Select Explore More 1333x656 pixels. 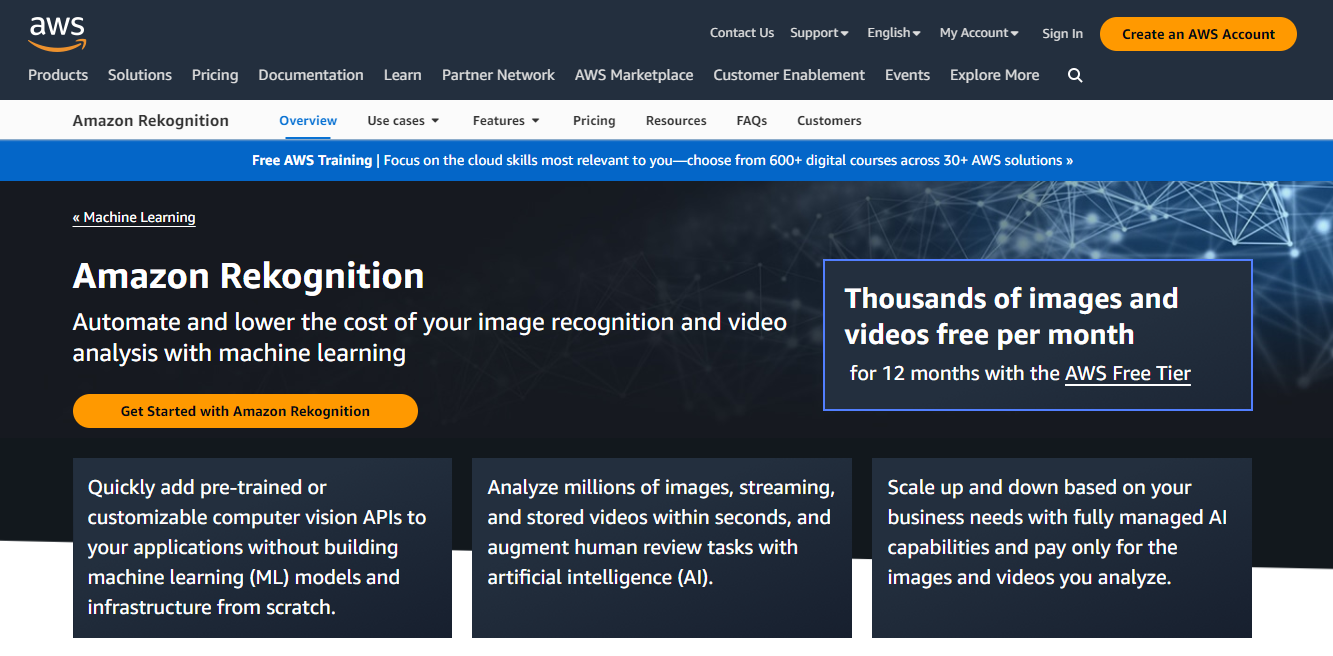click(x=994, y=75)
